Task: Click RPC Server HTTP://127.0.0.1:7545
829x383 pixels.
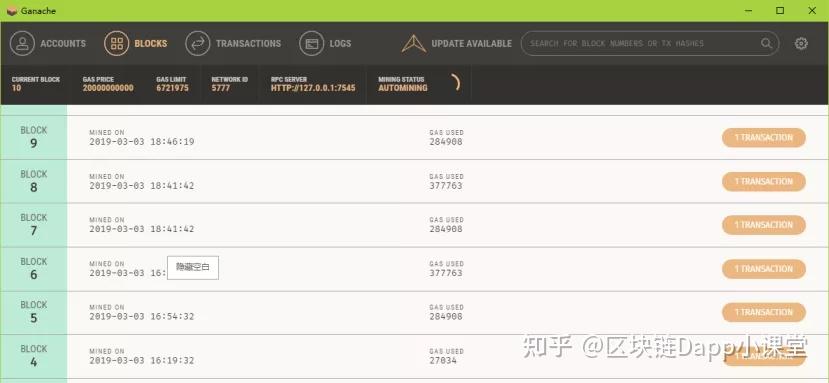Action: tap(313, 88)
